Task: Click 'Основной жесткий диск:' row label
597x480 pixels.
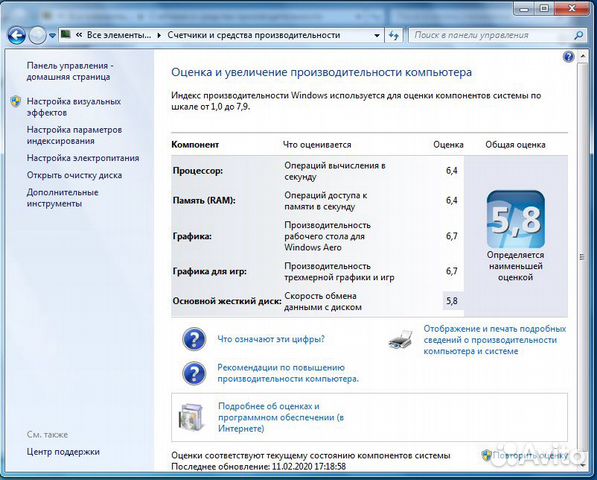Action: (227, 301)
